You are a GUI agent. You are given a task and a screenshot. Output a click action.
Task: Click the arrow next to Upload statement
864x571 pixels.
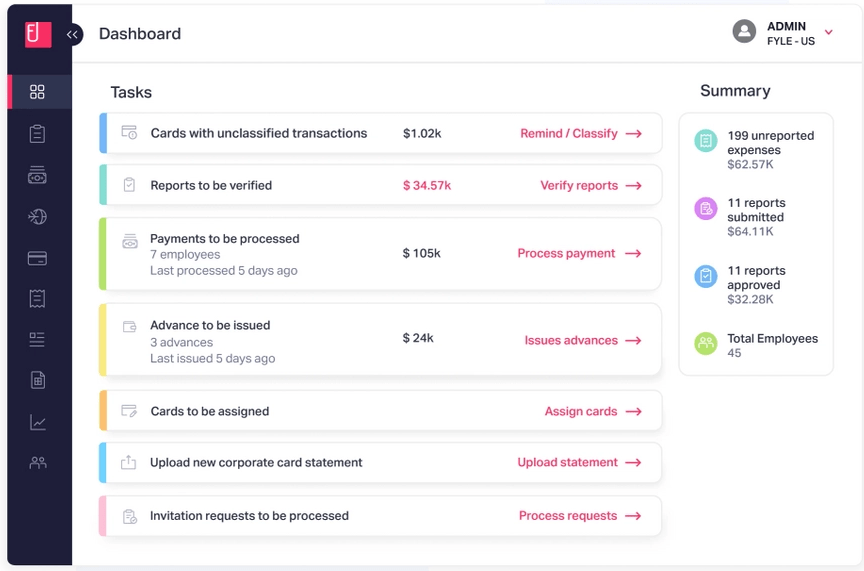point(634,462)
